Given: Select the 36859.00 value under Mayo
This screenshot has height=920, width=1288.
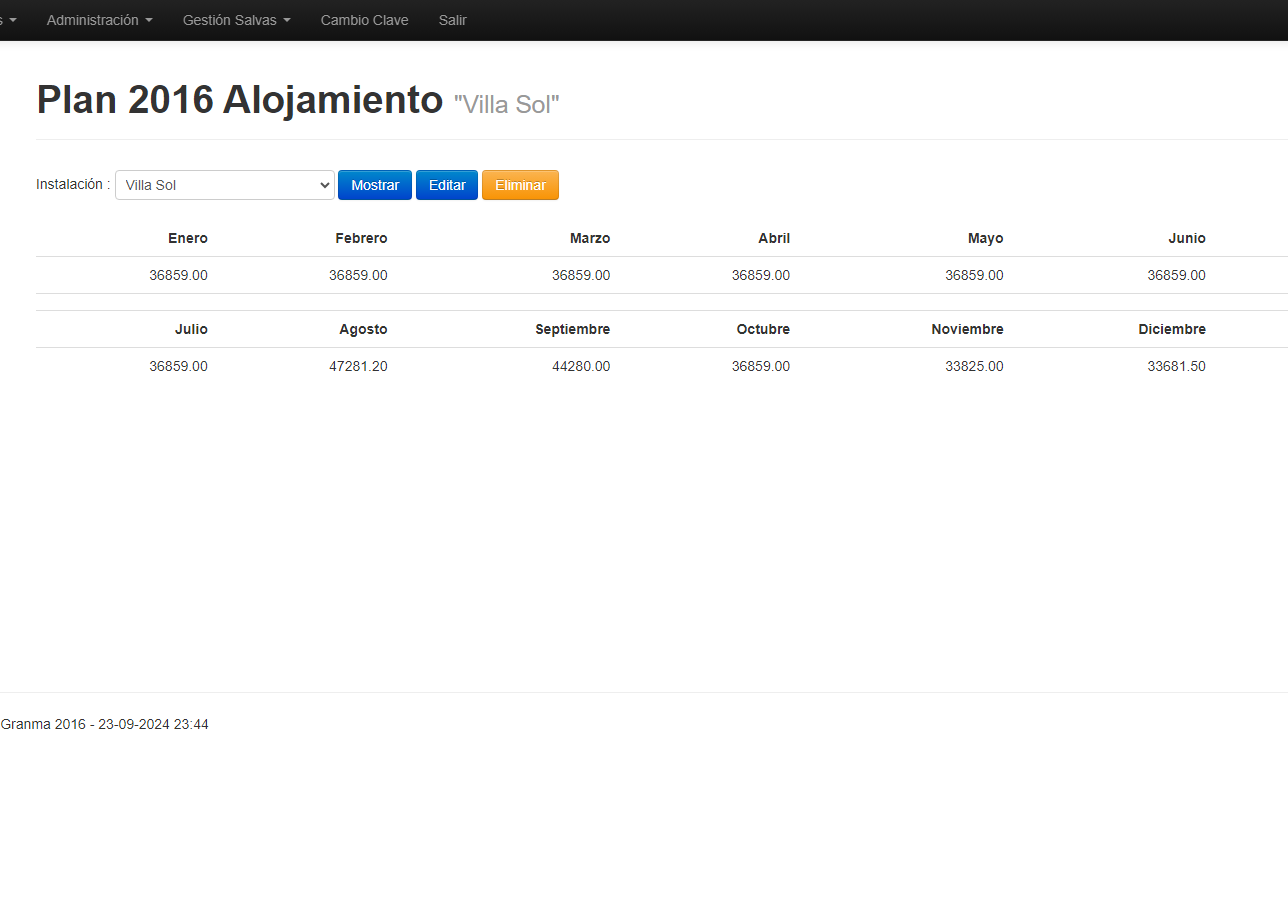Looking at the screenshot, I should pyautogui.click(x=974, y=275).
